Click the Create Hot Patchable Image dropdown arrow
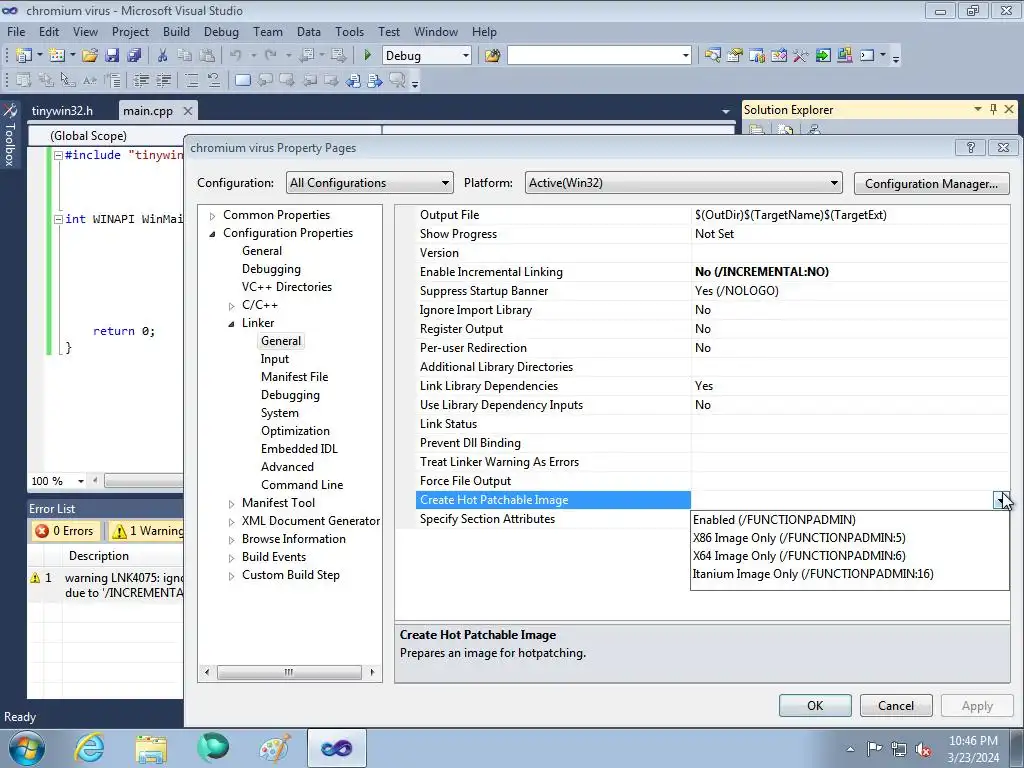Screen dimensions: 1024x768 pyautogui.click(x=1000, y=500)
